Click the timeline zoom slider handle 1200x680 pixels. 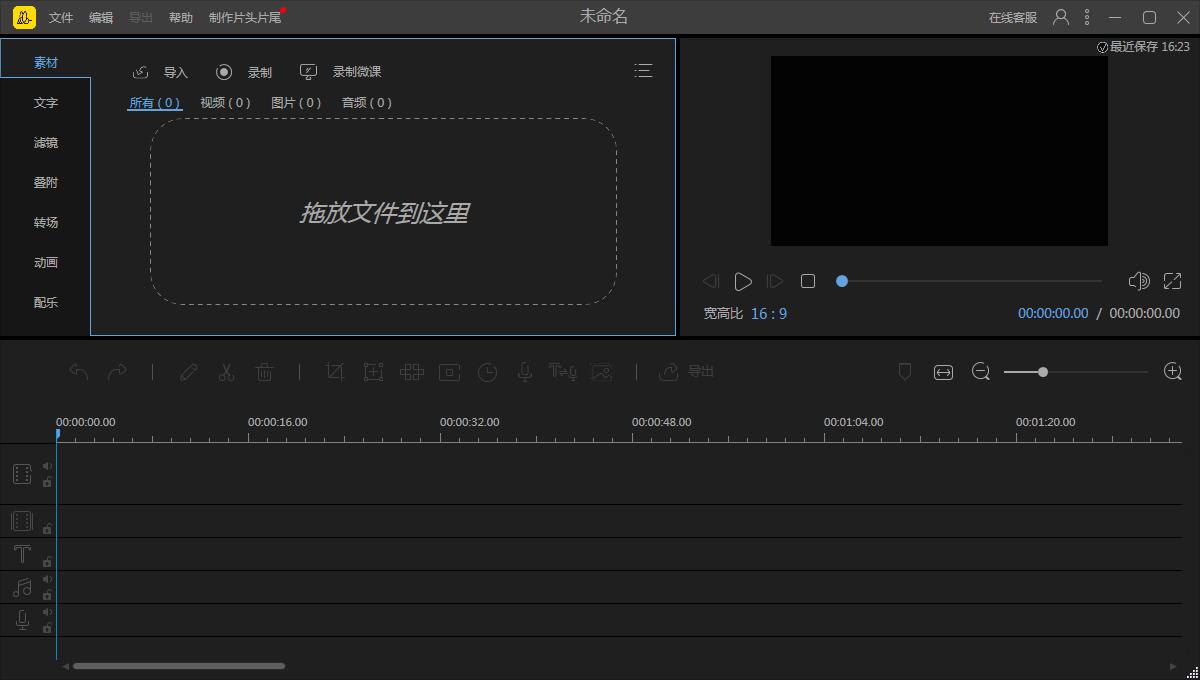click(1043, 372)
